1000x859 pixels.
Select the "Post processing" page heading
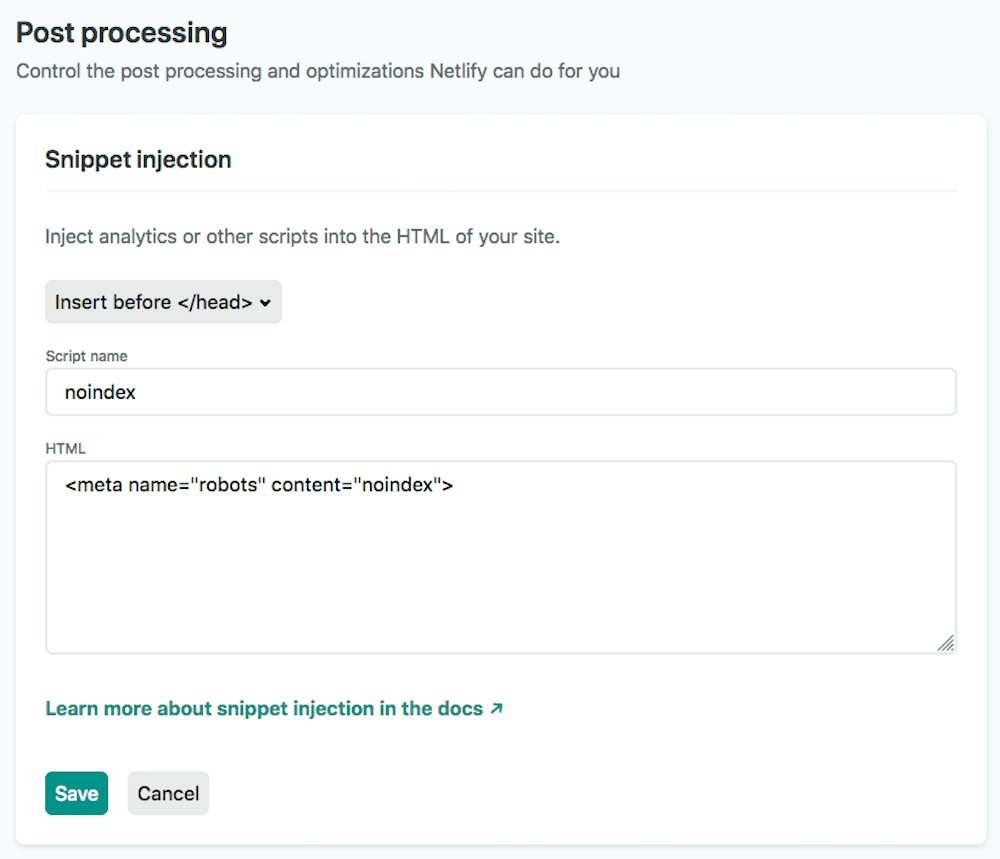pyautogui.click(x=121, y=33)
